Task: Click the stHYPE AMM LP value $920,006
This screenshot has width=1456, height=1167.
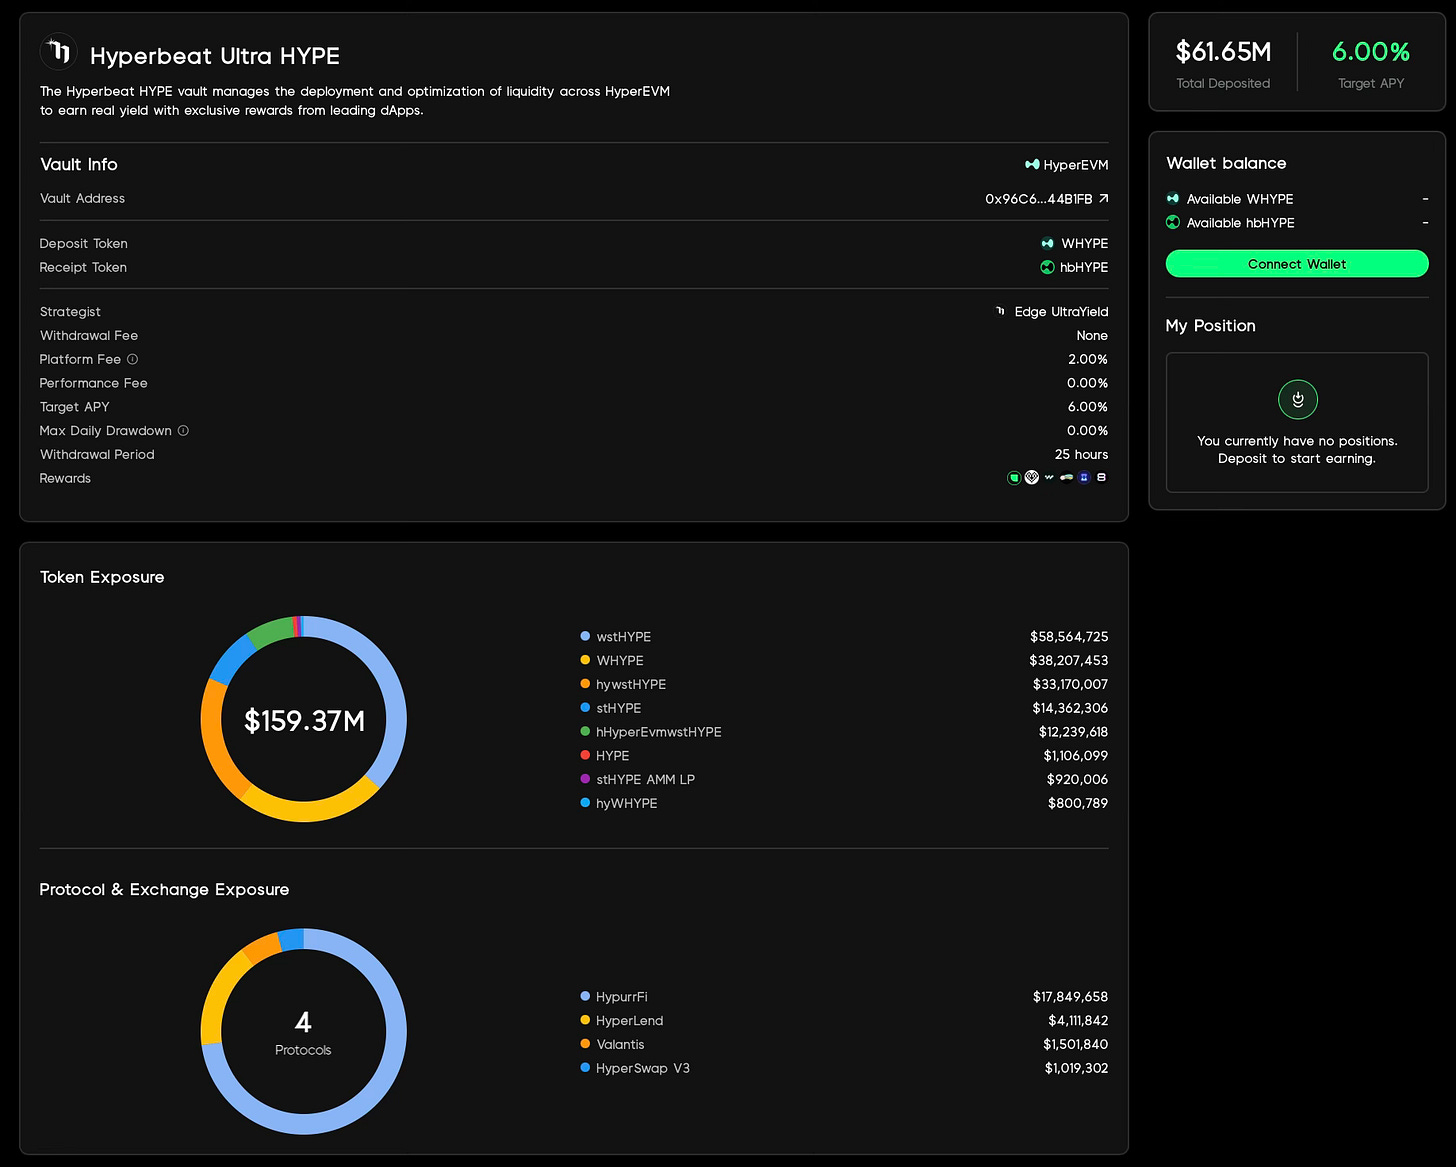Action: click(1077, 780)
